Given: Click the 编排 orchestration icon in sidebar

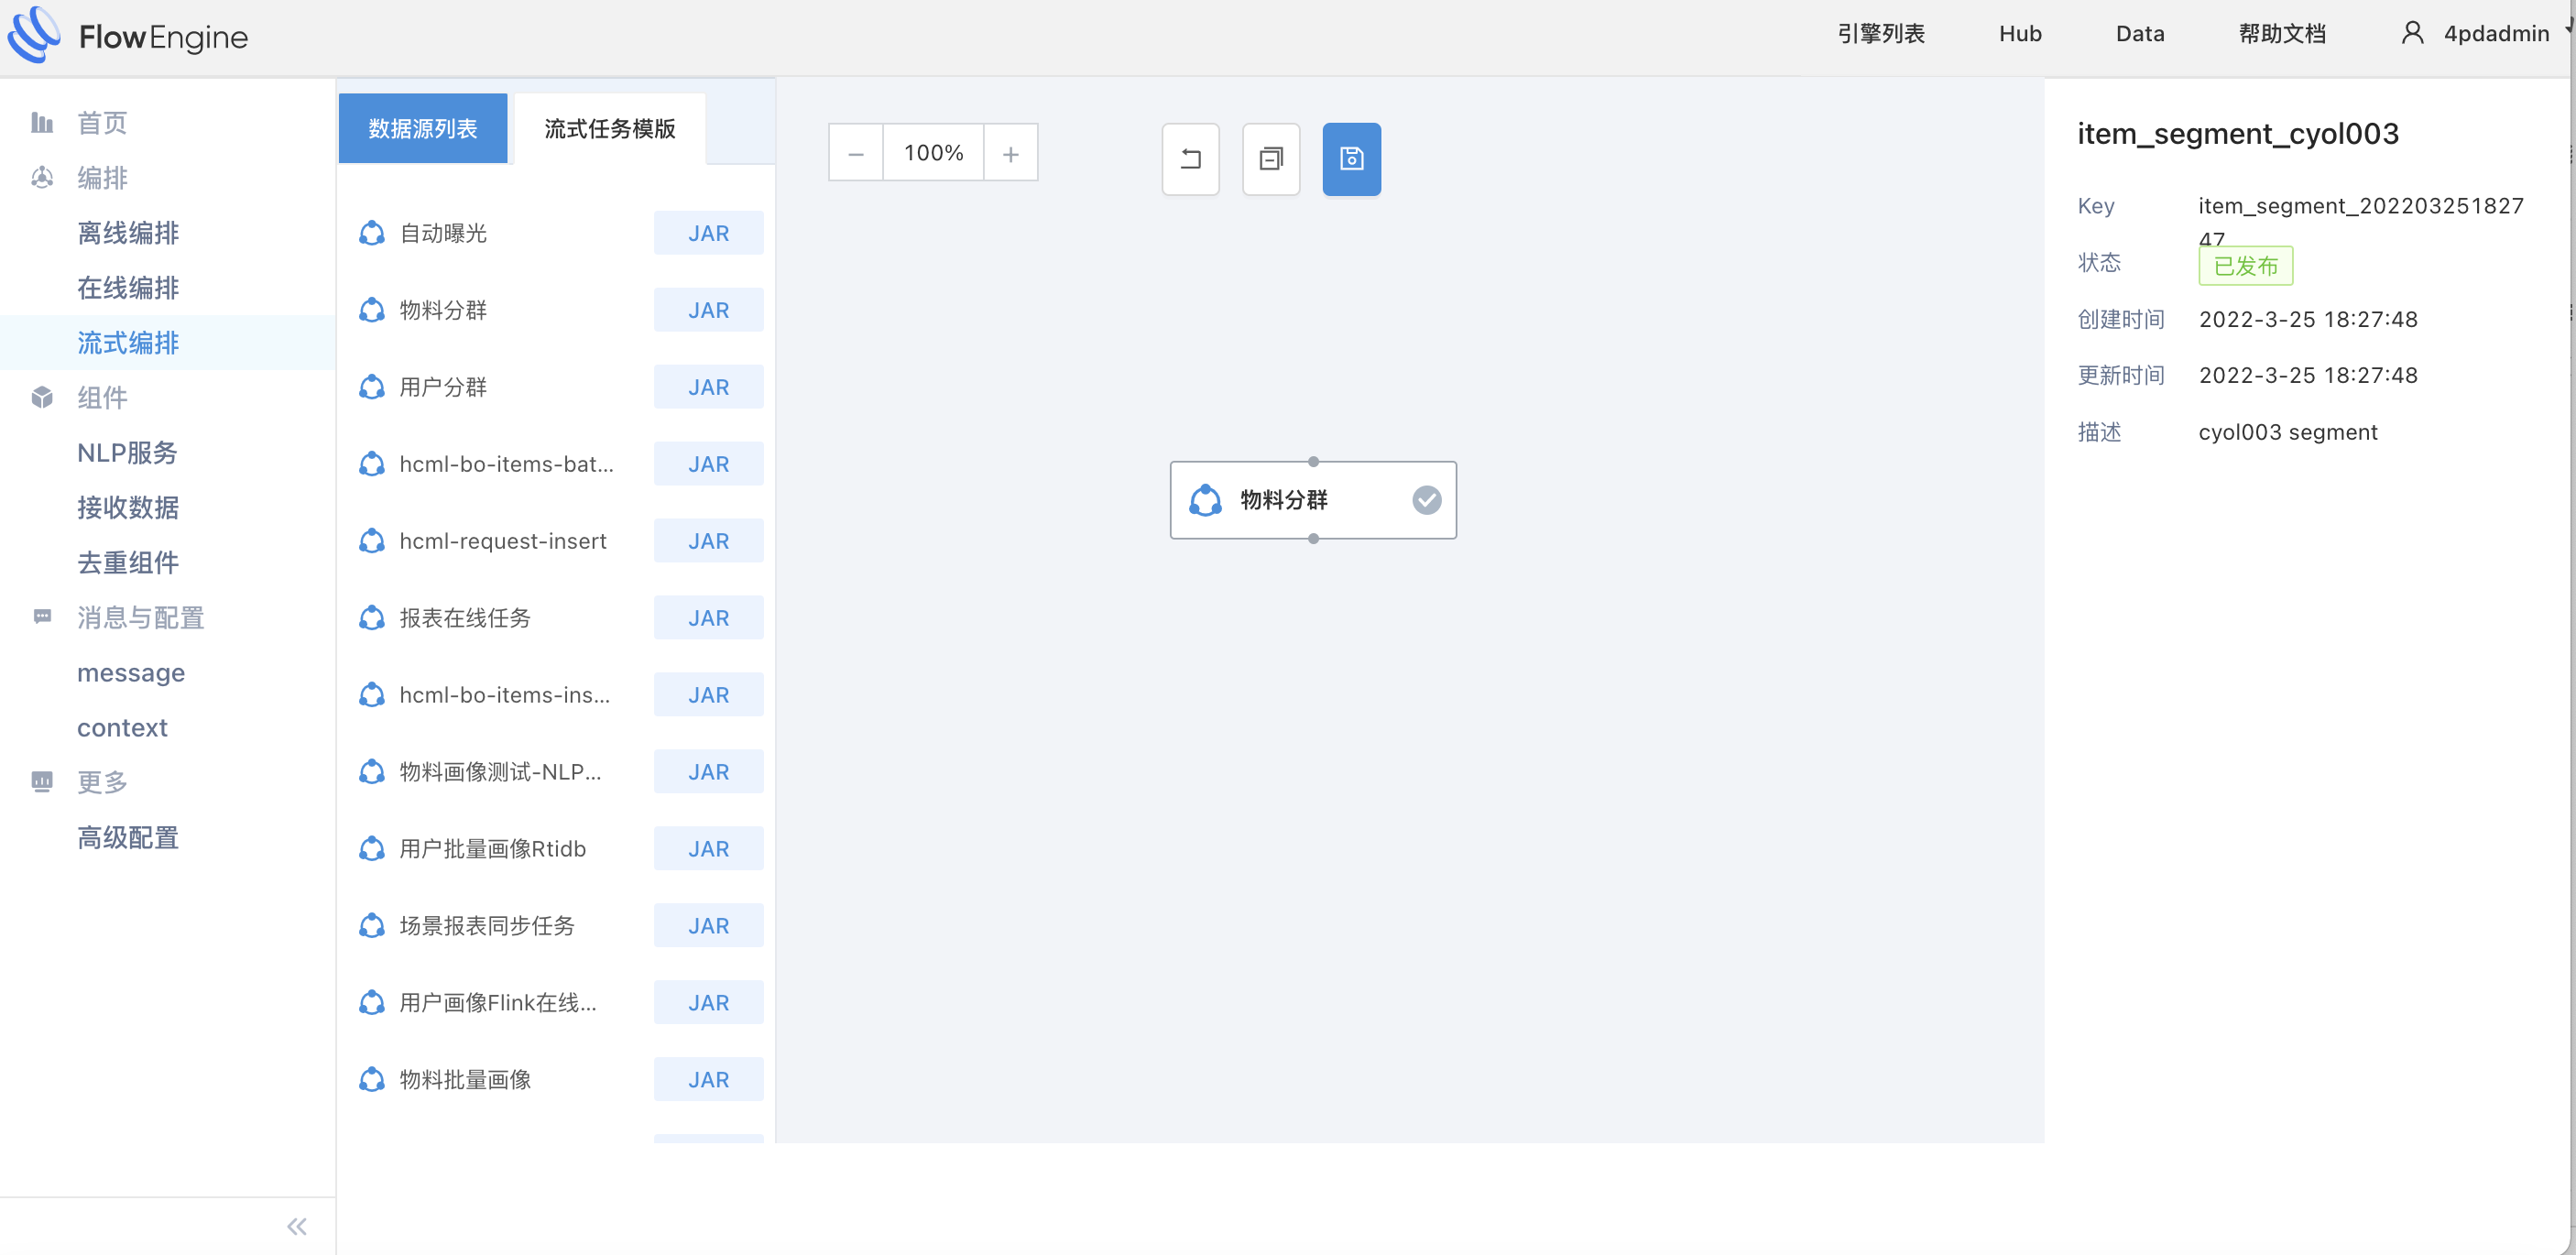Looking at the screenshot, I should (x=41, y=177).
